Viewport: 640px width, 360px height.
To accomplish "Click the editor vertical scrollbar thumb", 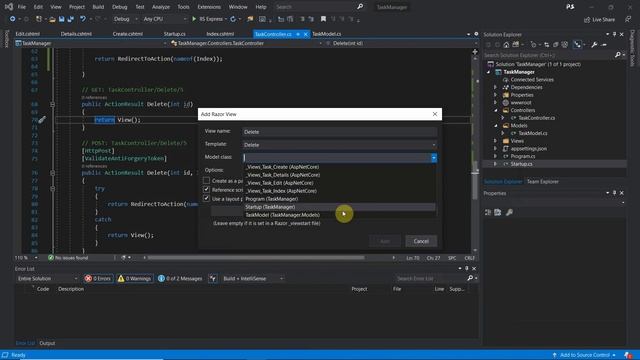I will tap(475, 180).
